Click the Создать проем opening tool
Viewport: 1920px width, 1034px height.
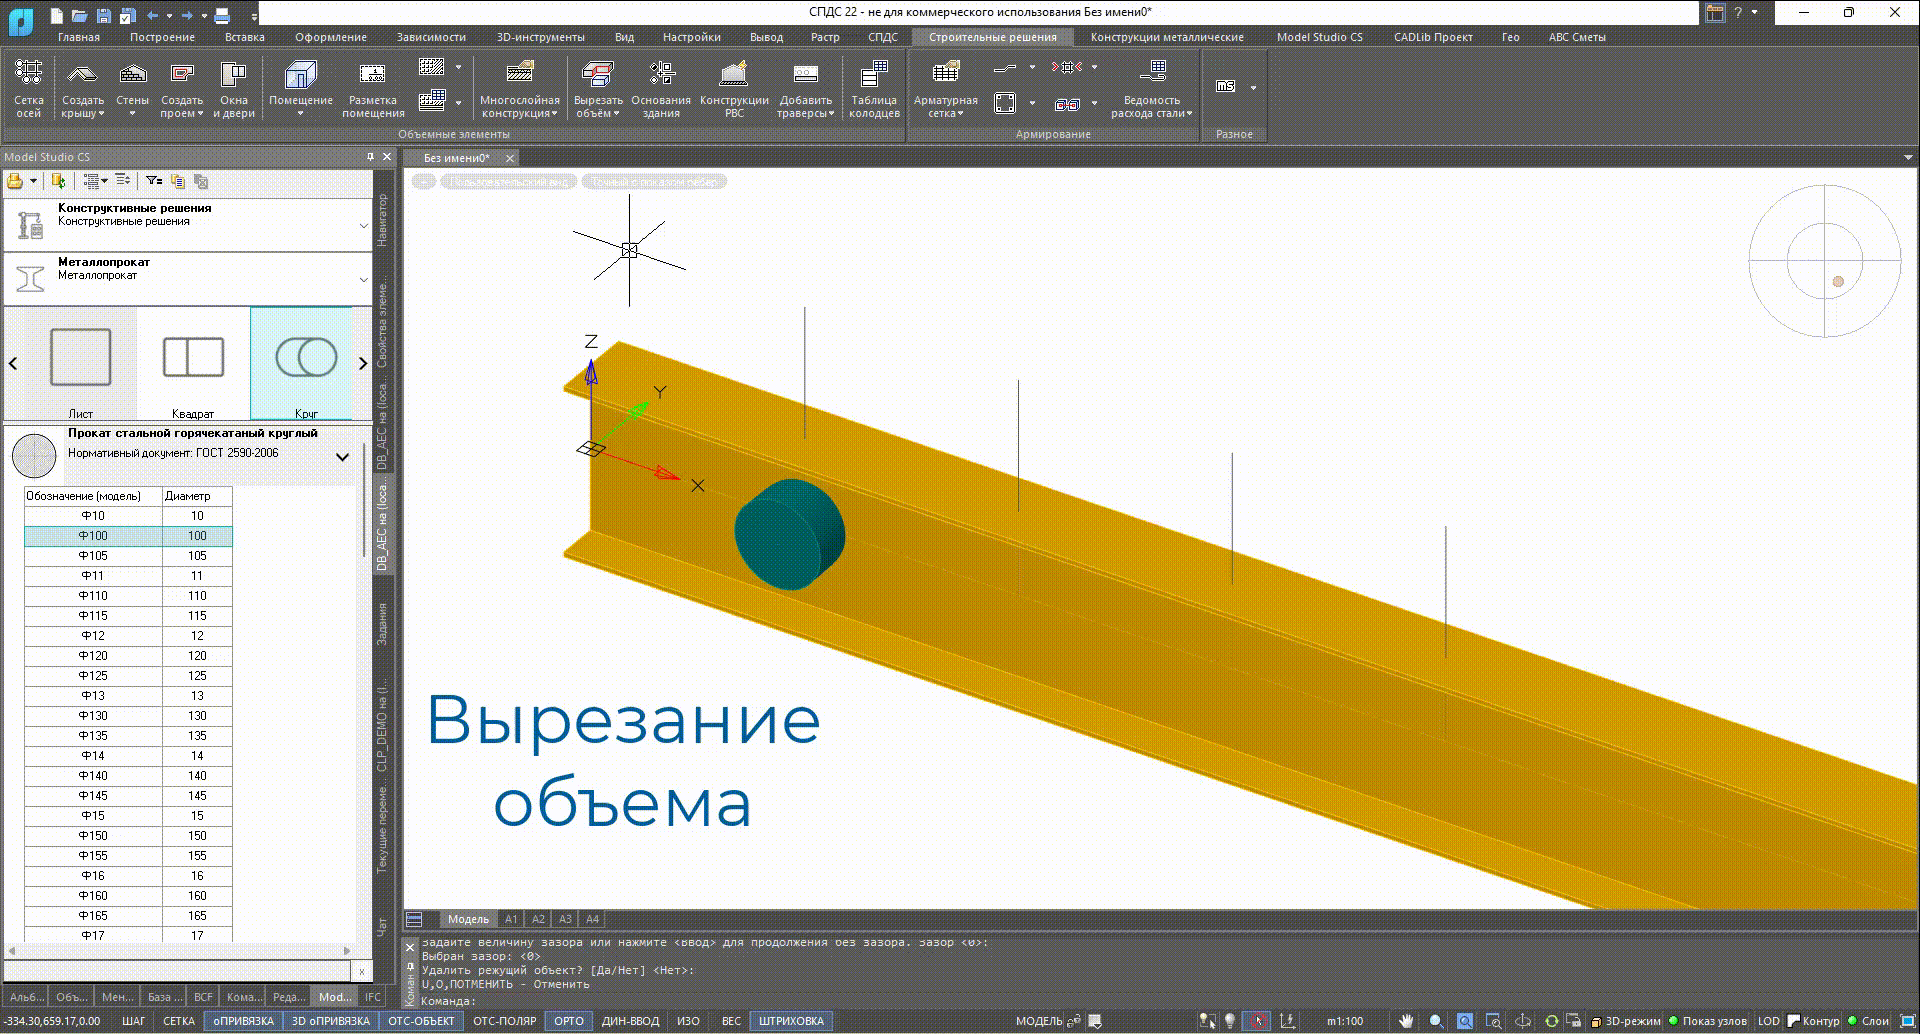pos(182,88)
